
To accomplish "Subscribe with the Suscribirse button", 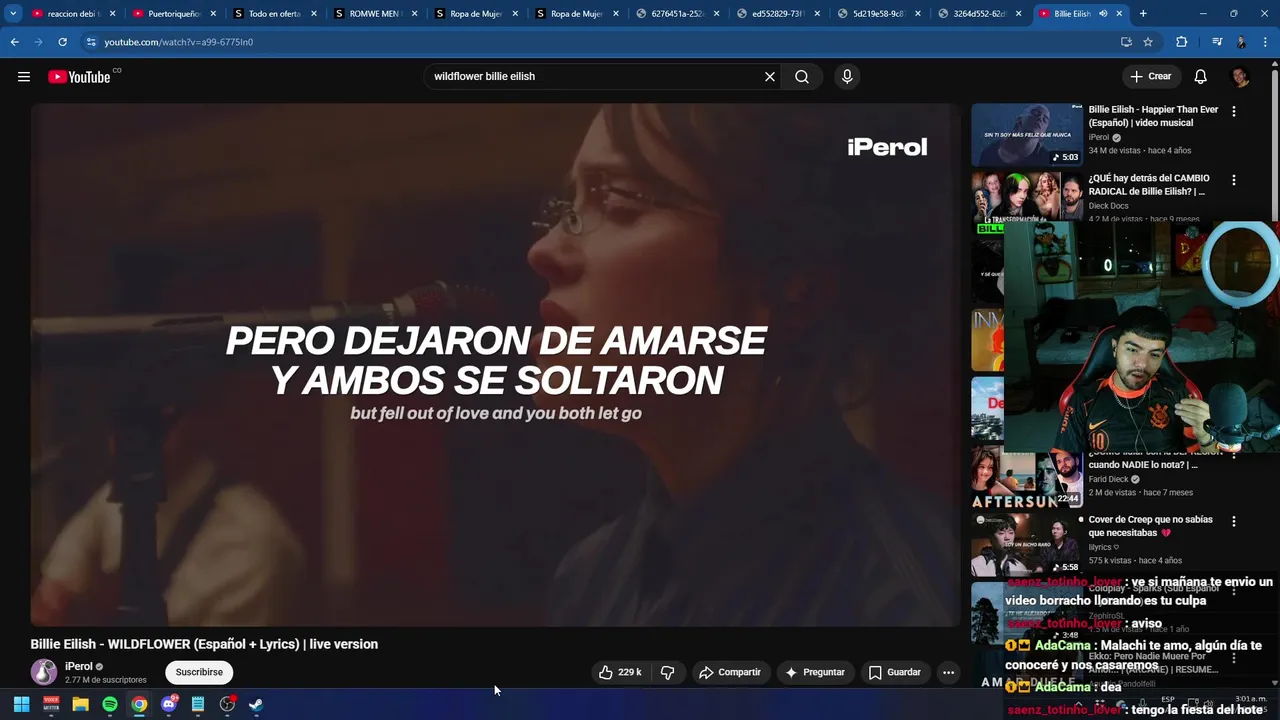I will point(199,673).
